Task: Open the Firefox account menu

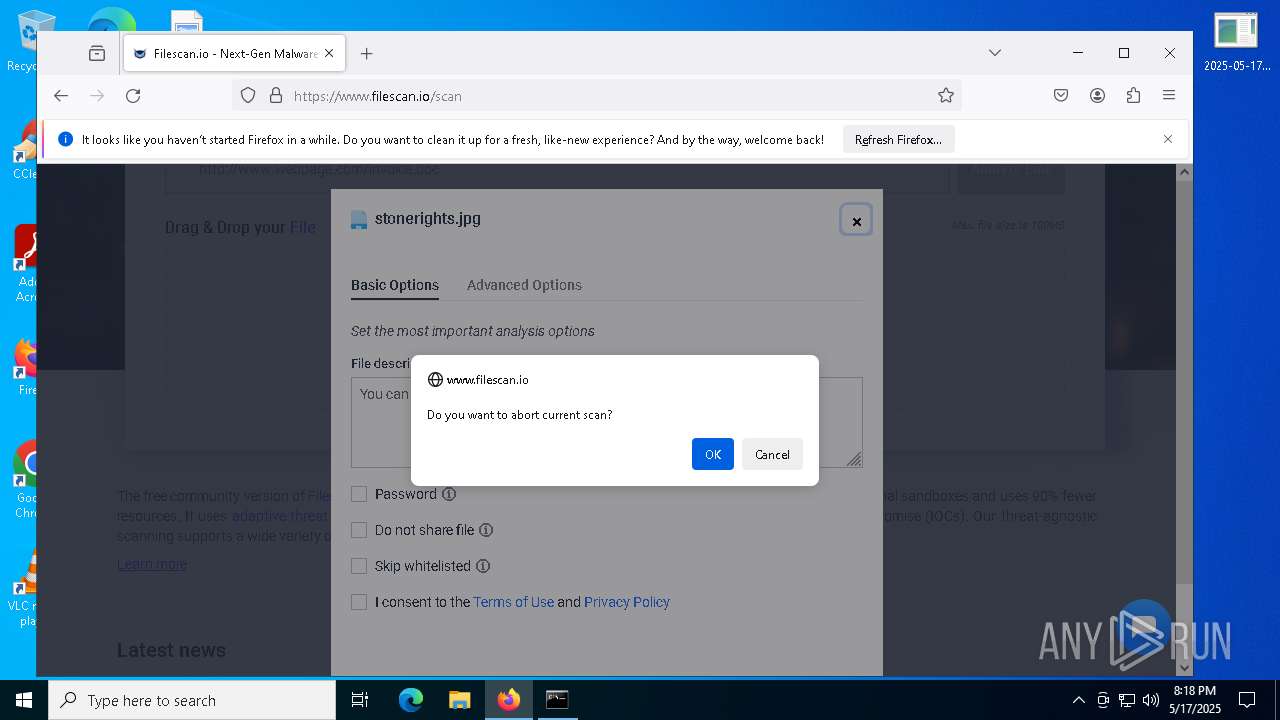Action: click(1097, 96)
